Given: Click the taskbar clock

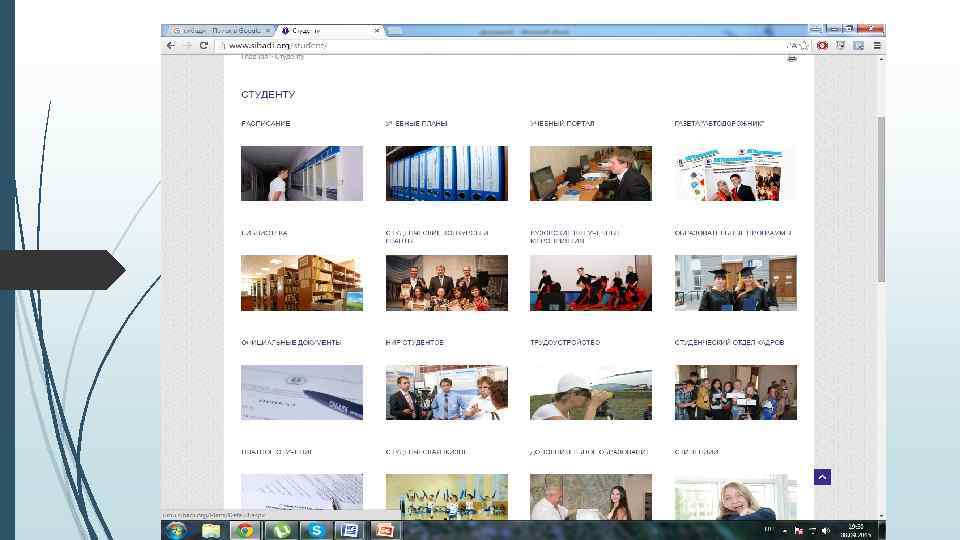Looking at the screenshot, I should point(856,530).
